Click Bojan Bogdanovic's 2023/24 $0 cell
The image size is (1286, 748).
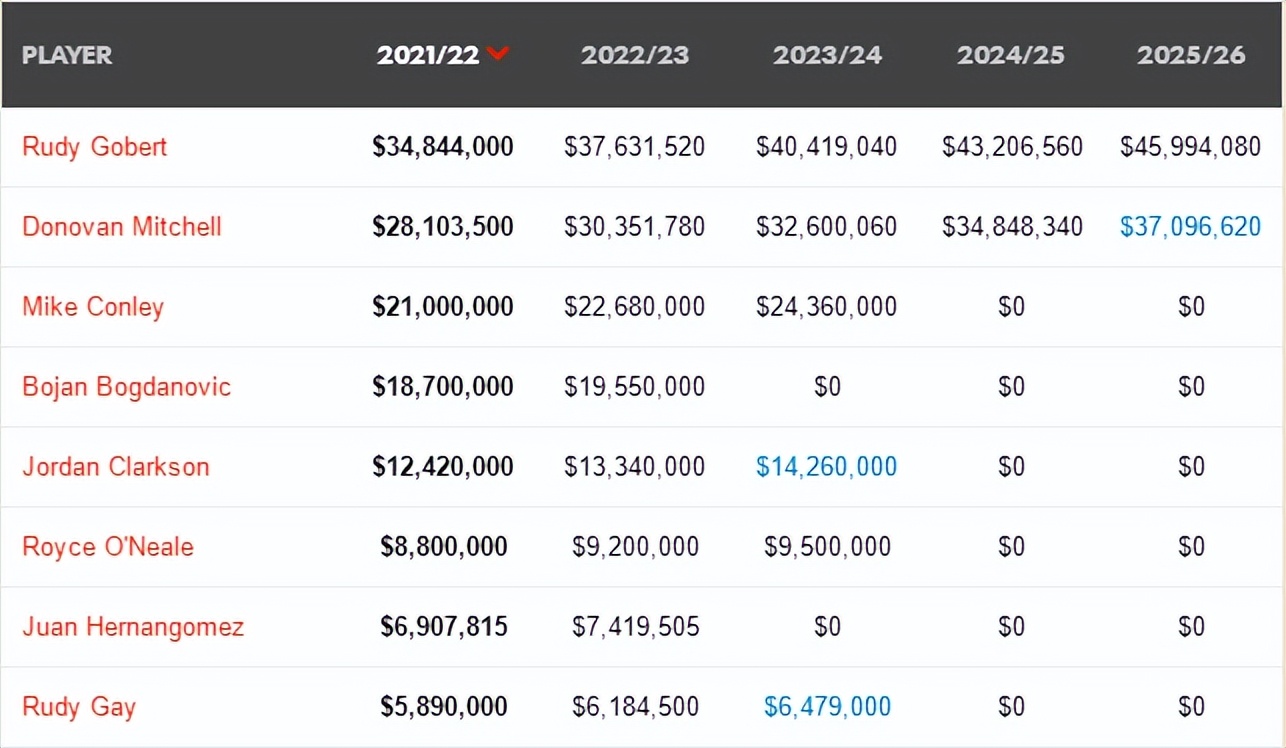point(827,387)
